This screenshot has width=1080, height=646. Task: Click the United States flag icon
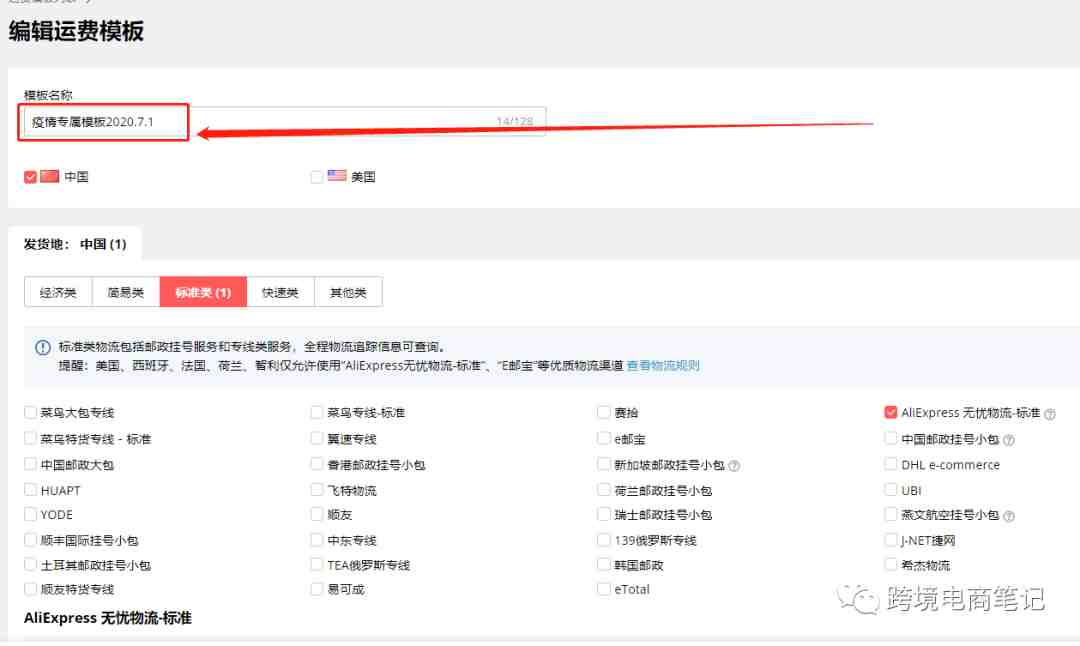tap(337, 176)
